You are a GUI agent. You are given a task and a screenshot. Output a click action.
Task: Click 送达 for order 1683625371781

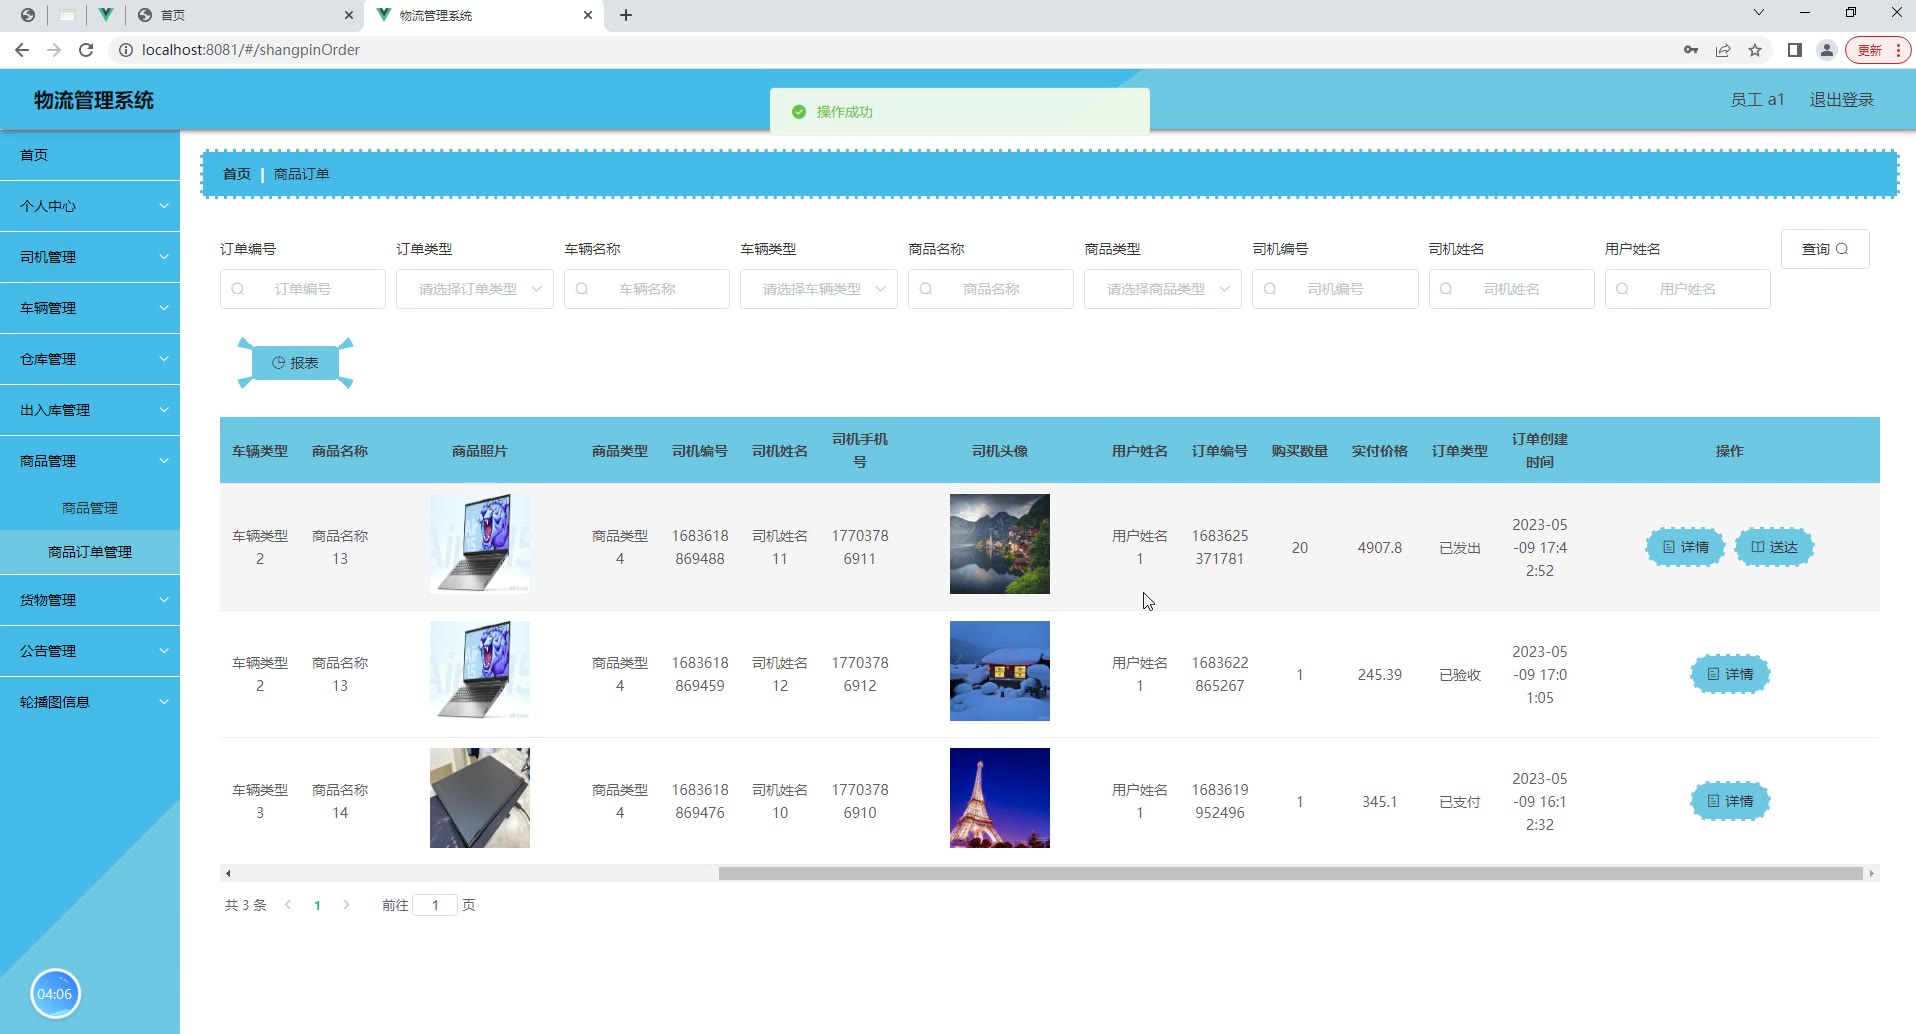1774,547
